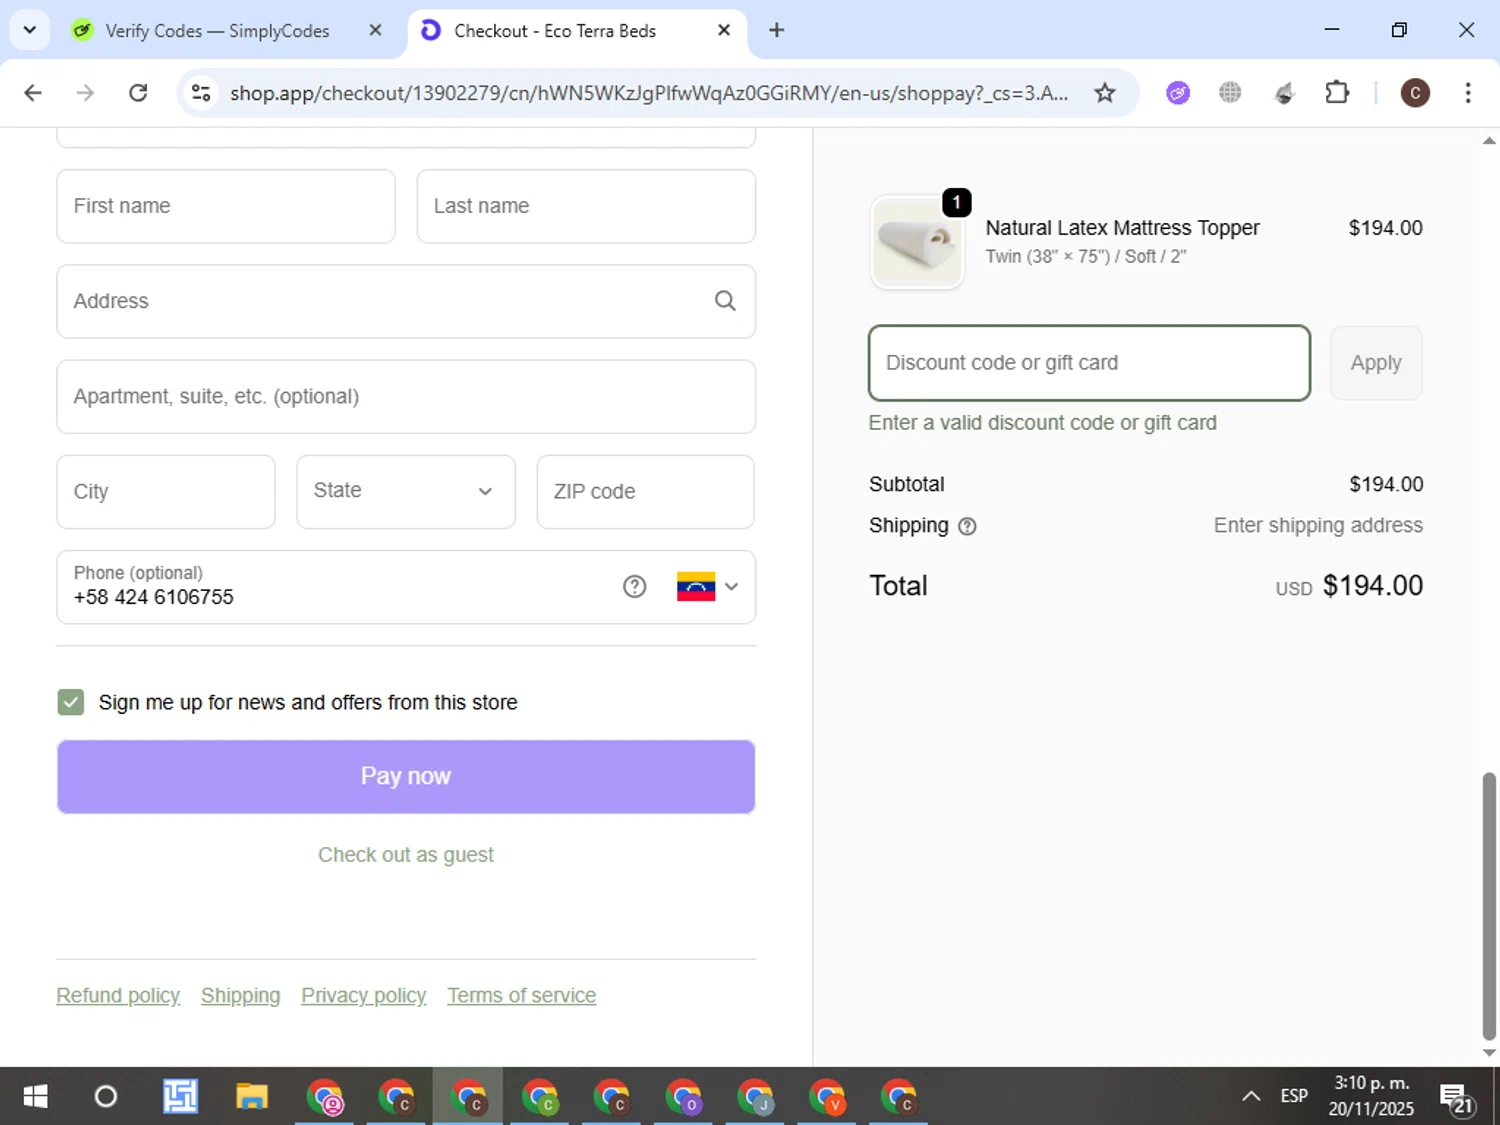Click the gray bird extension icon
The height and width of the screenshot is (1125, 1500).
pos(1284,93)
